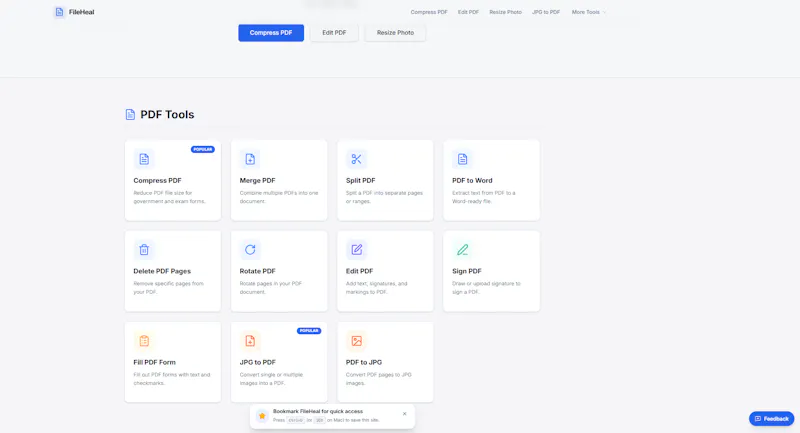Click 'Remove specific pages from' description
The height and width of the screenshot is (433, 800).
168,288
